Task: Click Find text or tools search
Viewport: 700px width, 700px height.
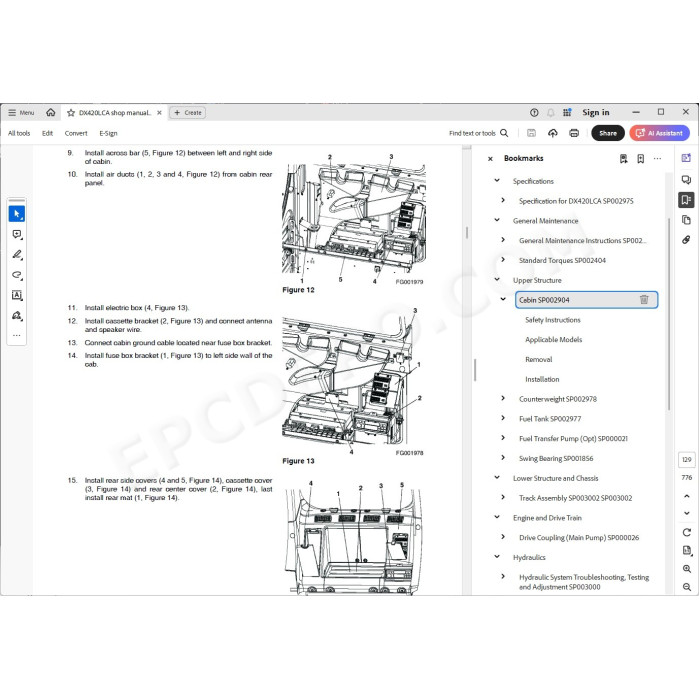Action: [479, 133]
